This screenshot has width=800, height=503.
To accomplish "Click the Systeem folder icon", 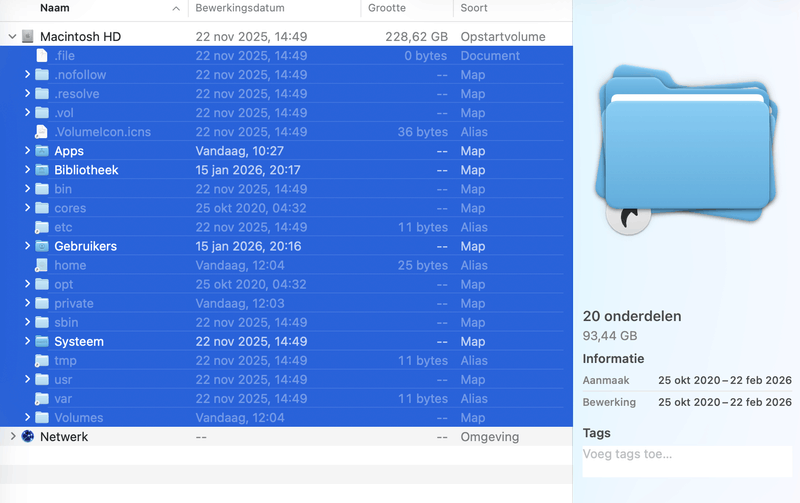I will tap(42, 341).
